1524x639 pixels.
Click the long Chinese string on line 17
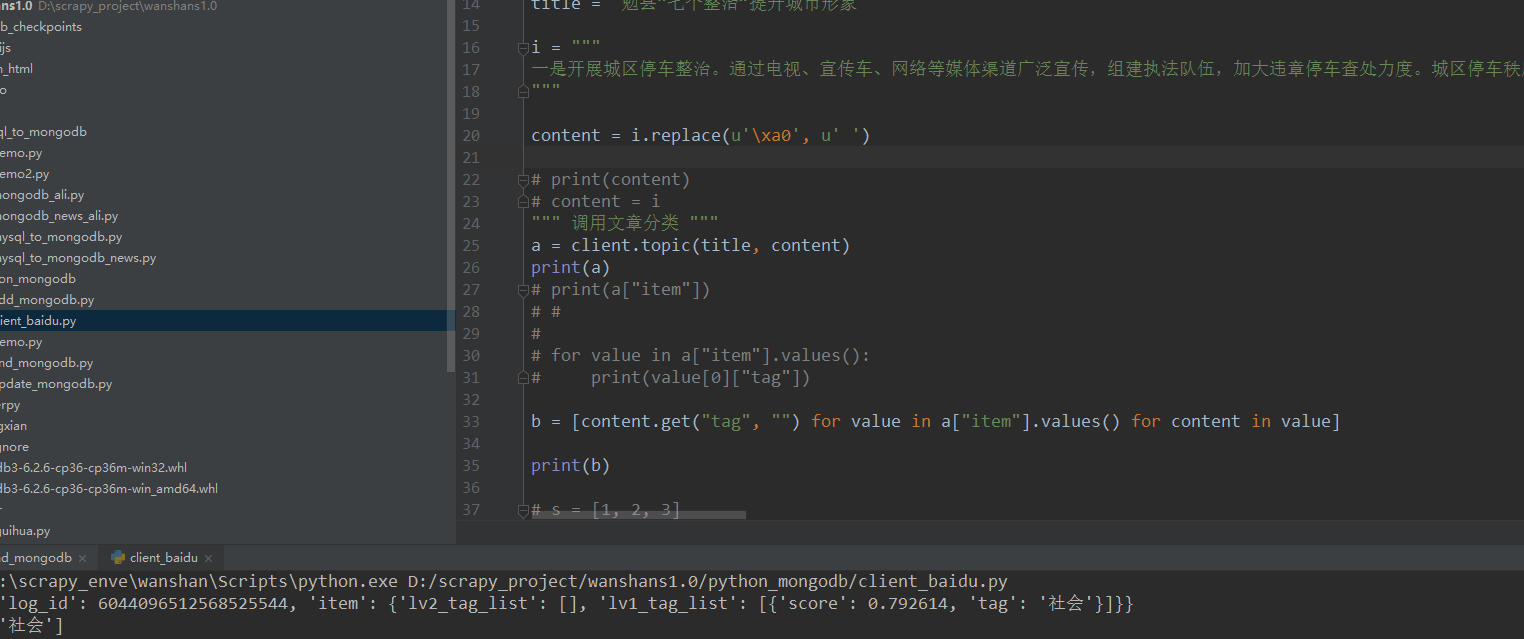click(x=1027, y=70)
